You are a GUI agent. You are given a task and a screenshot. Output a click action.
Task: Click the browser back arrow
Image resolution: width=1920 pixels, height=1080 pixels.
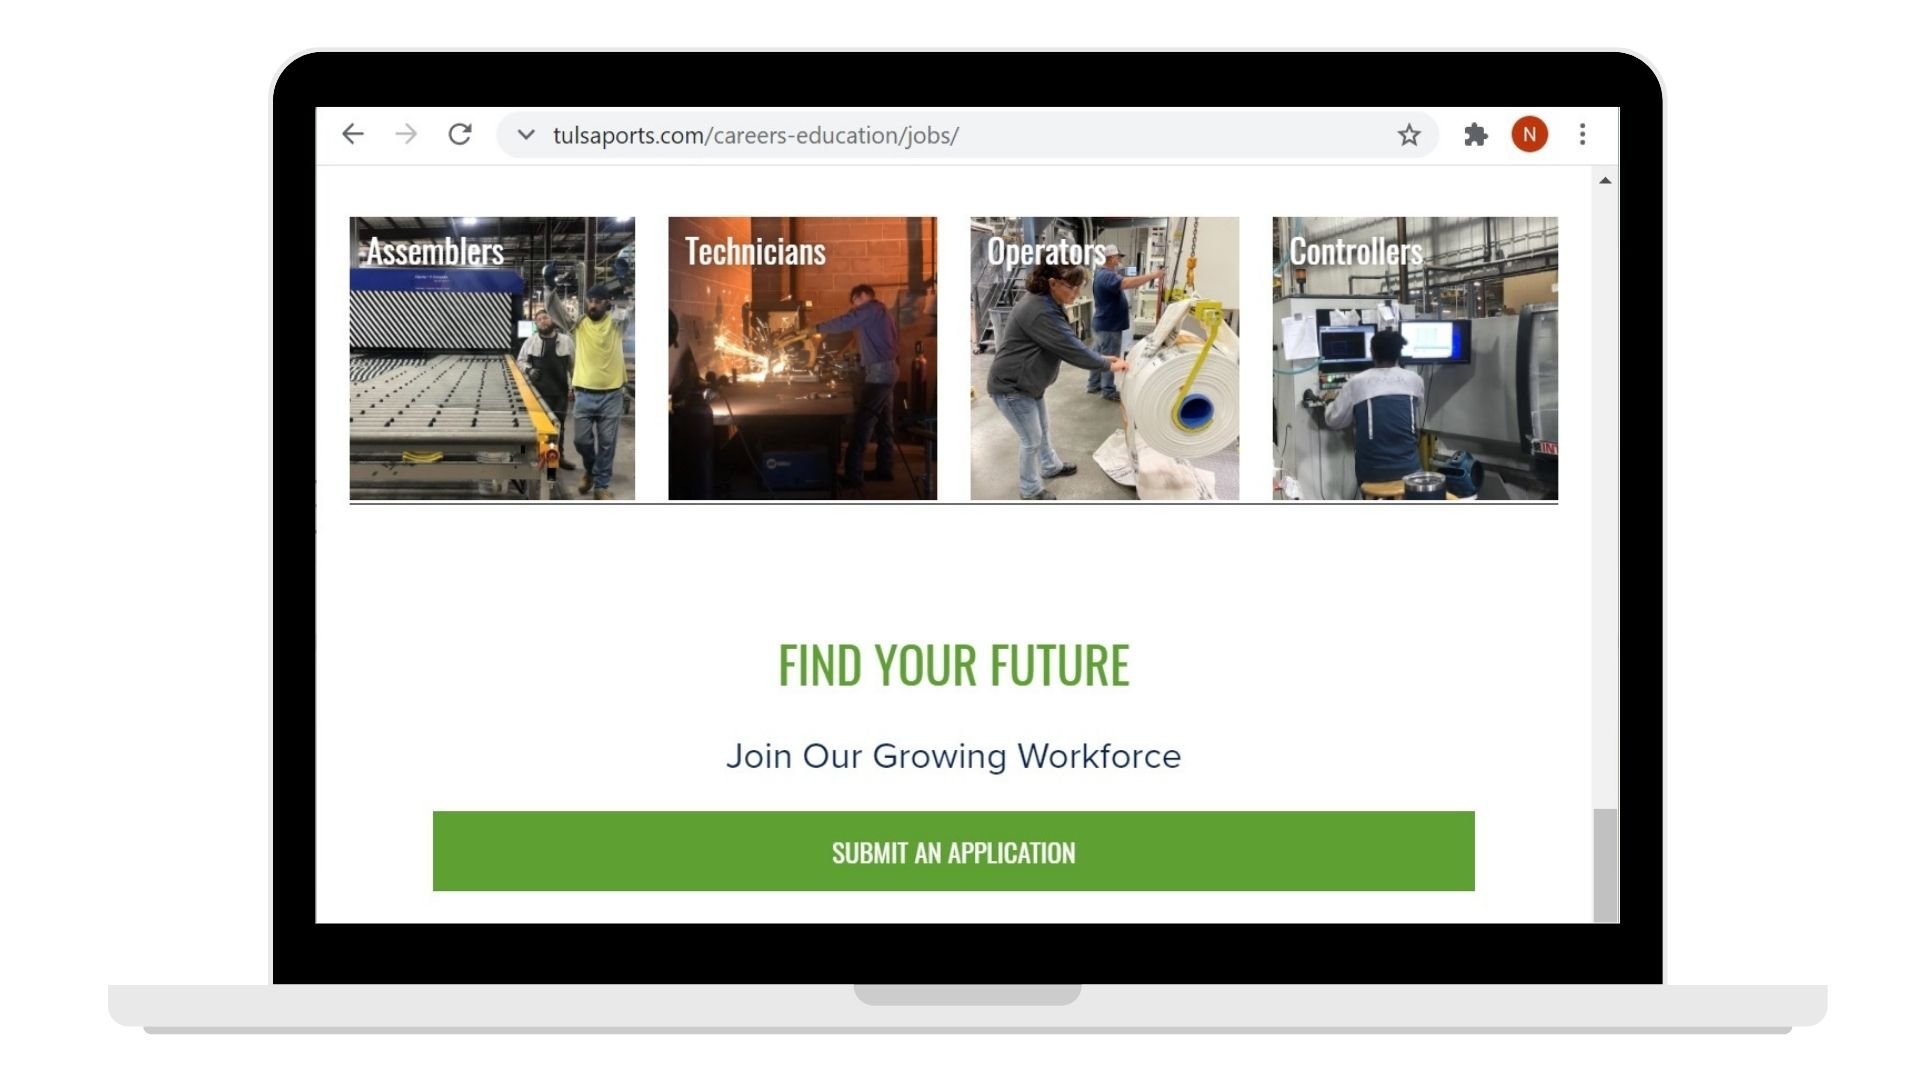pos(352,134)
